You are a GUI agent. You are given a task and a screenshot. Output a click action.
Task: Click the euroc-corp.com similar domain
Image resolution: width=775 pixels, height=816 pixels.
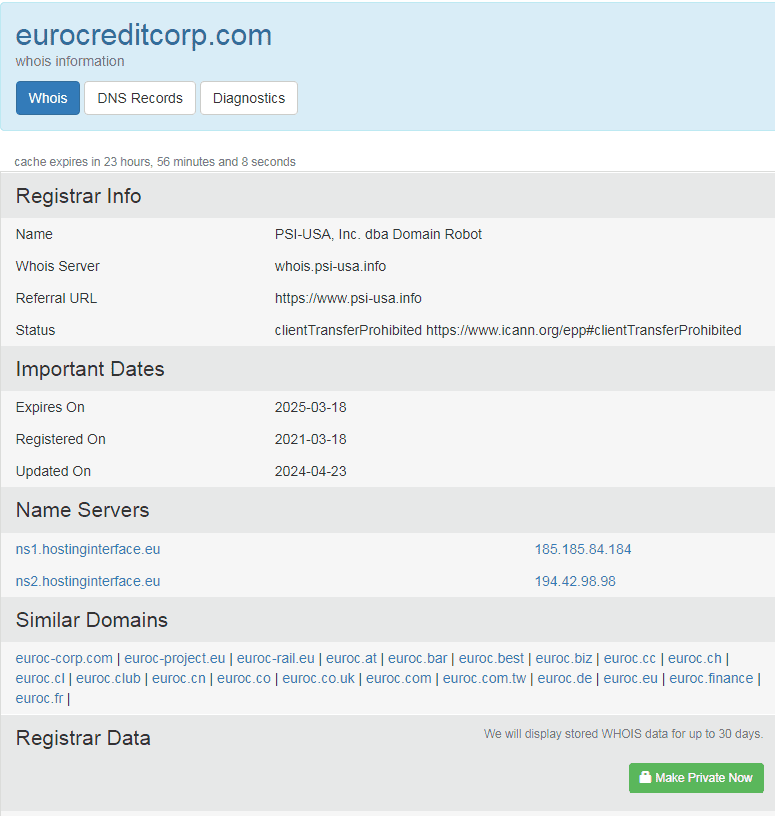[64, 658]
